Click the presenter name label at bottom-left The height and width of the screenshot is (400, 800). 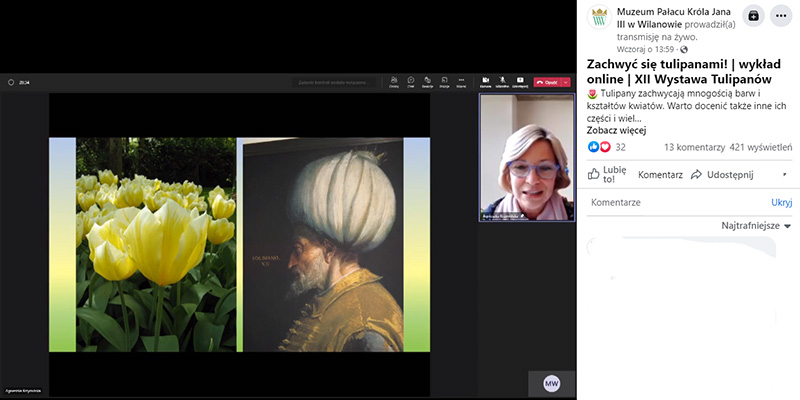point(22,391)
